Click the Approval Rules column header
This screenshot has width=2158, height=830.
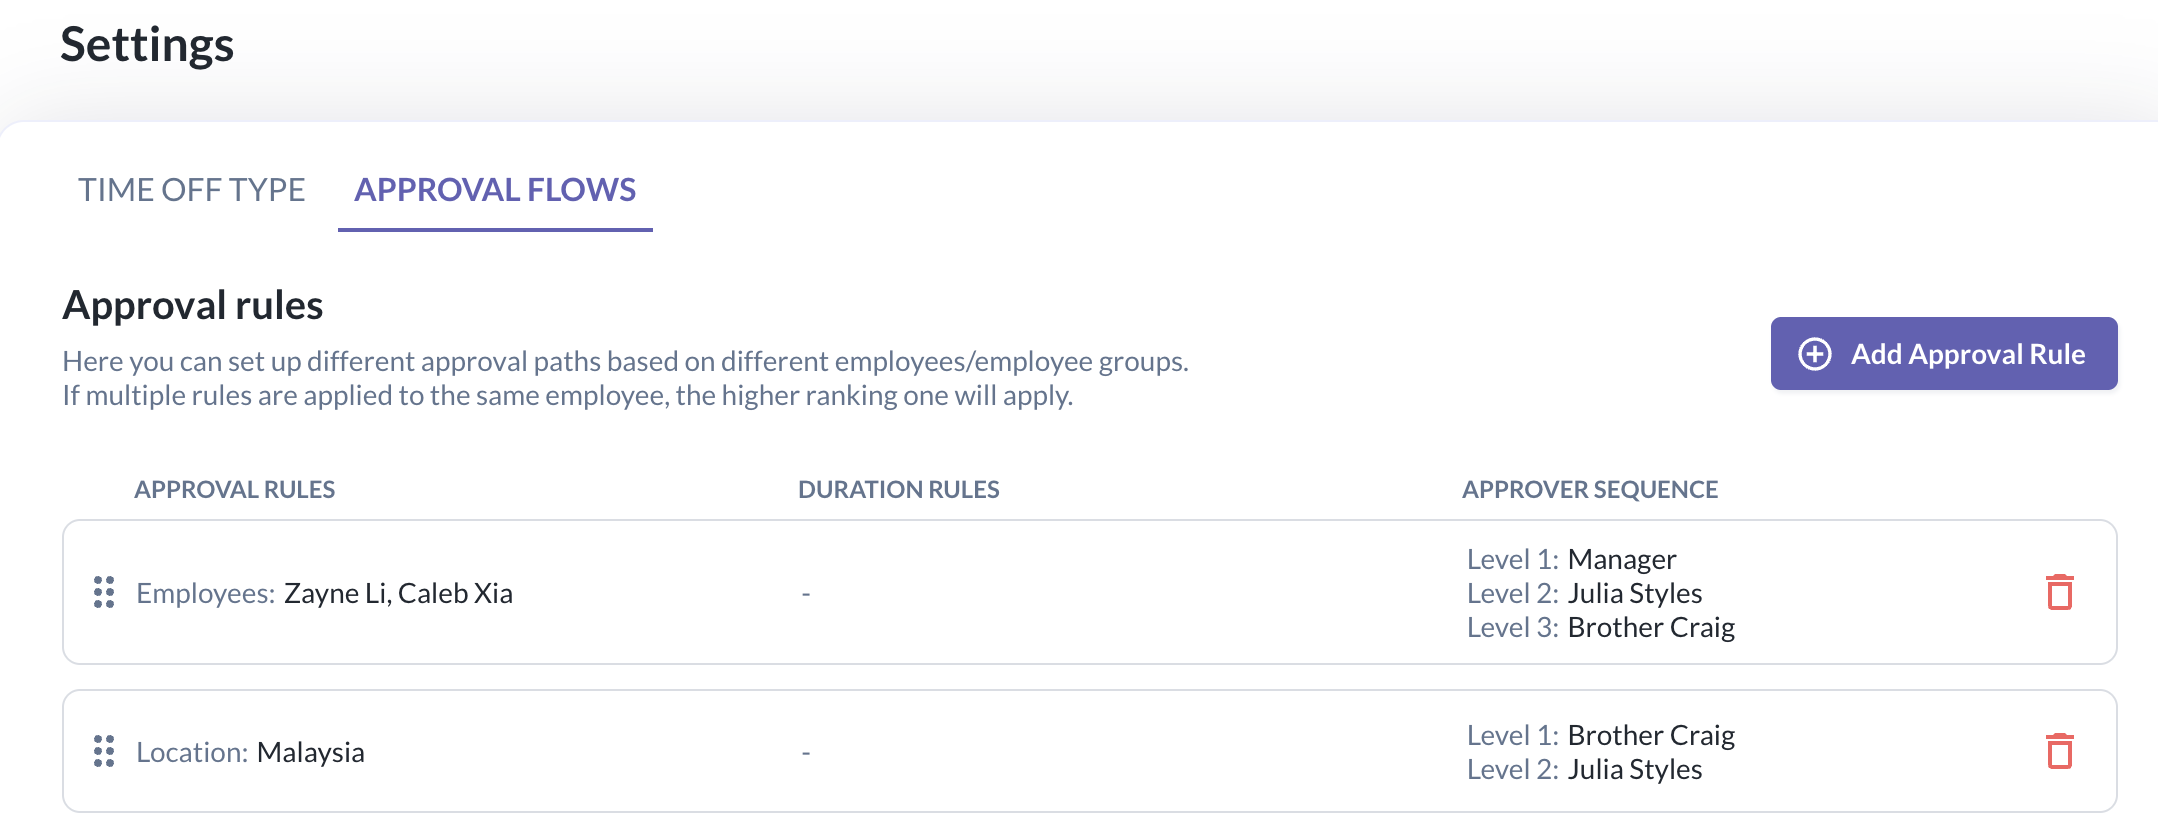[235, 489]
